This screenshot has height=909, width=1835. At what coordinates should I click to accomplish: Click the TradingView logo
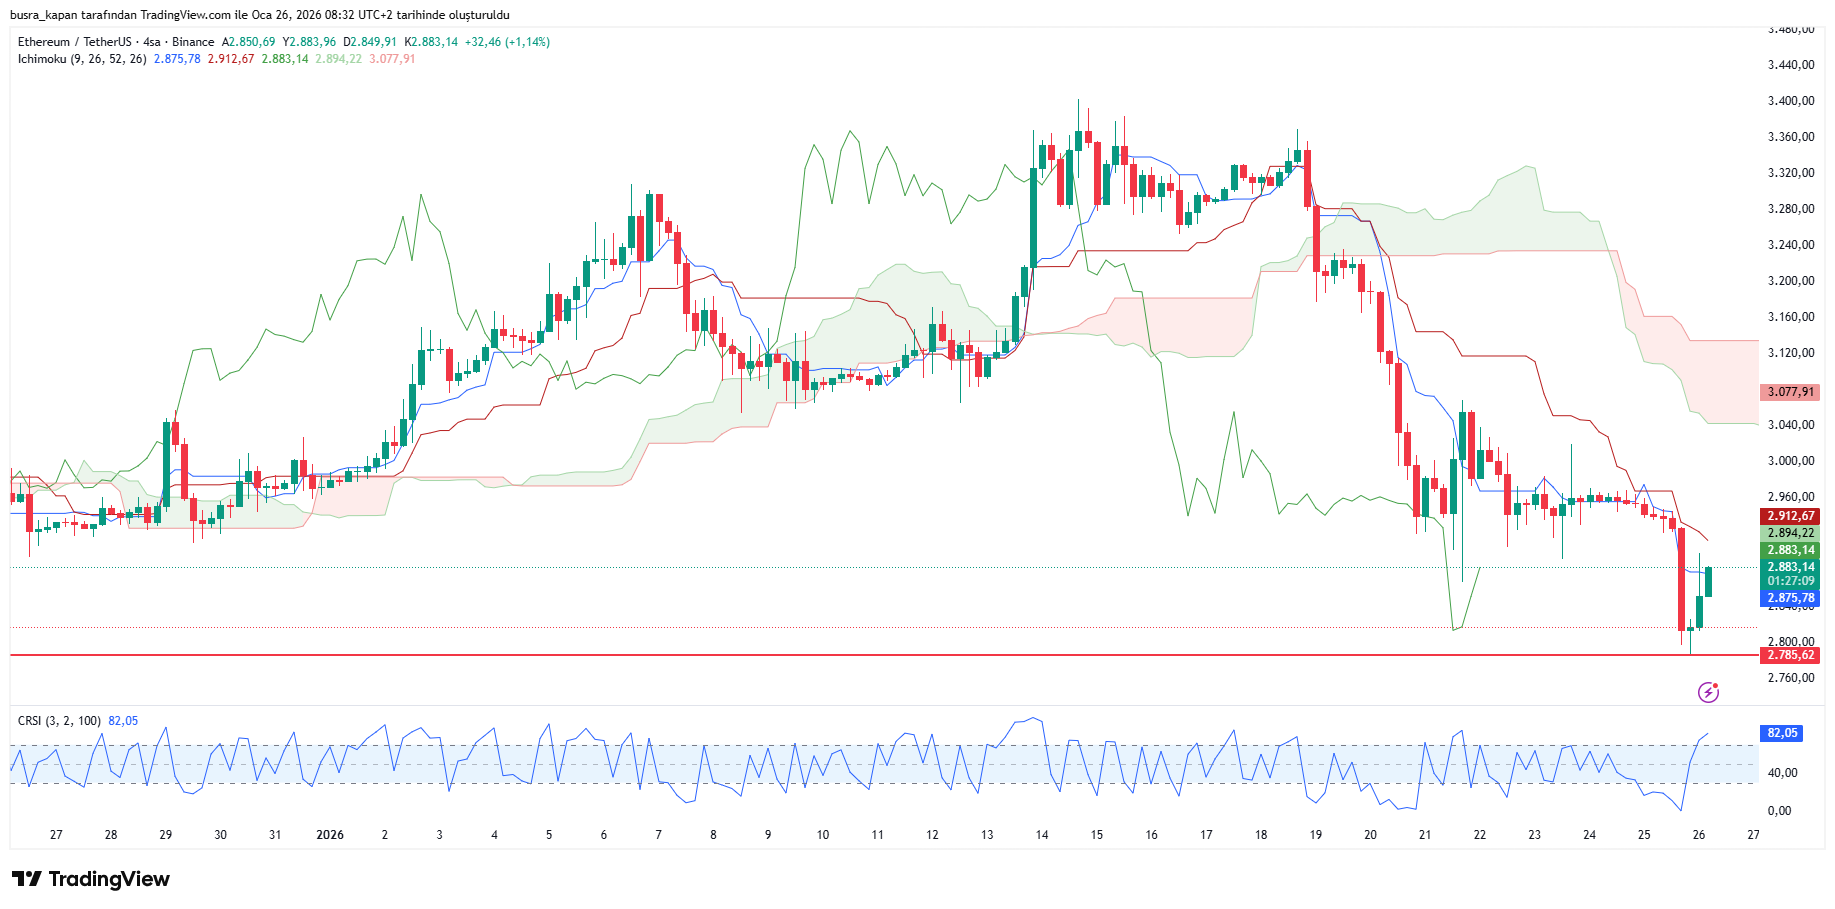[x=91, y=879]
